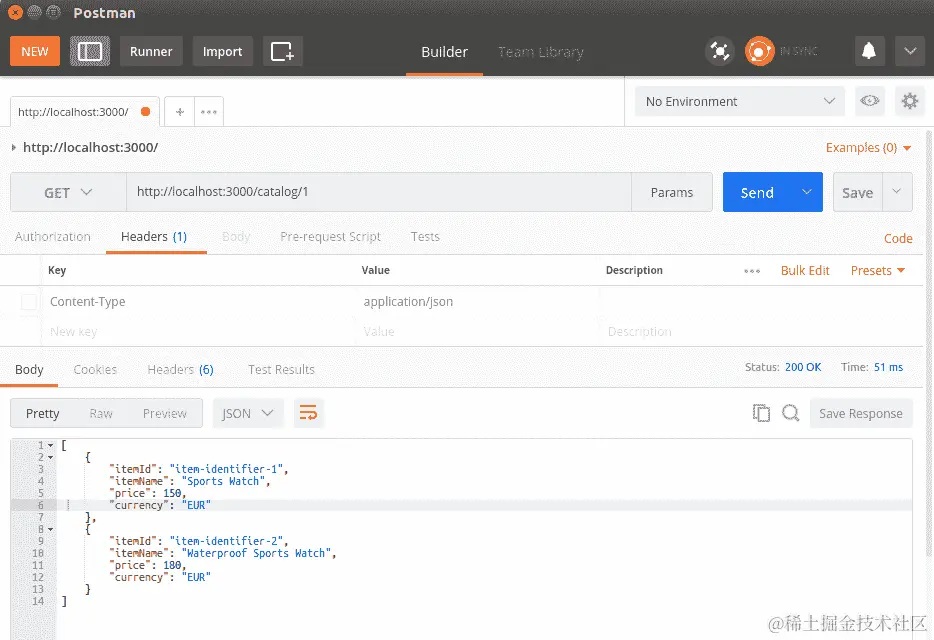Switch to the Builder tab
934x640 pixels.
(444, 52)
